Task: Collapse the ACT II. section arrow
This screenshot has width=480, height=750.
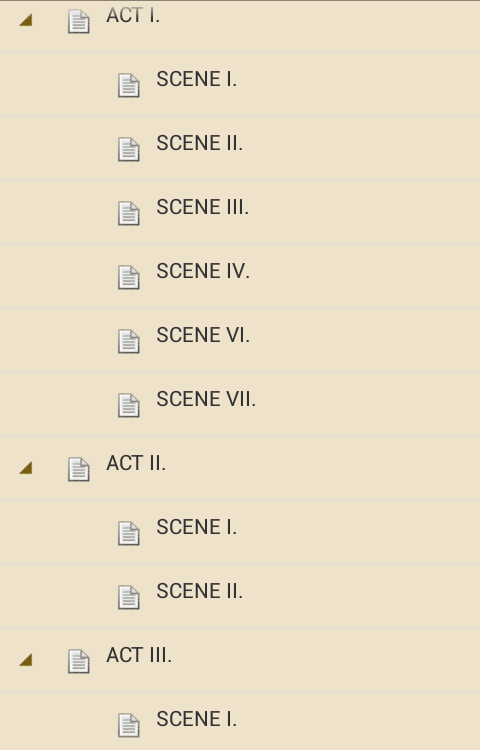Action: (x=26, y=468)
